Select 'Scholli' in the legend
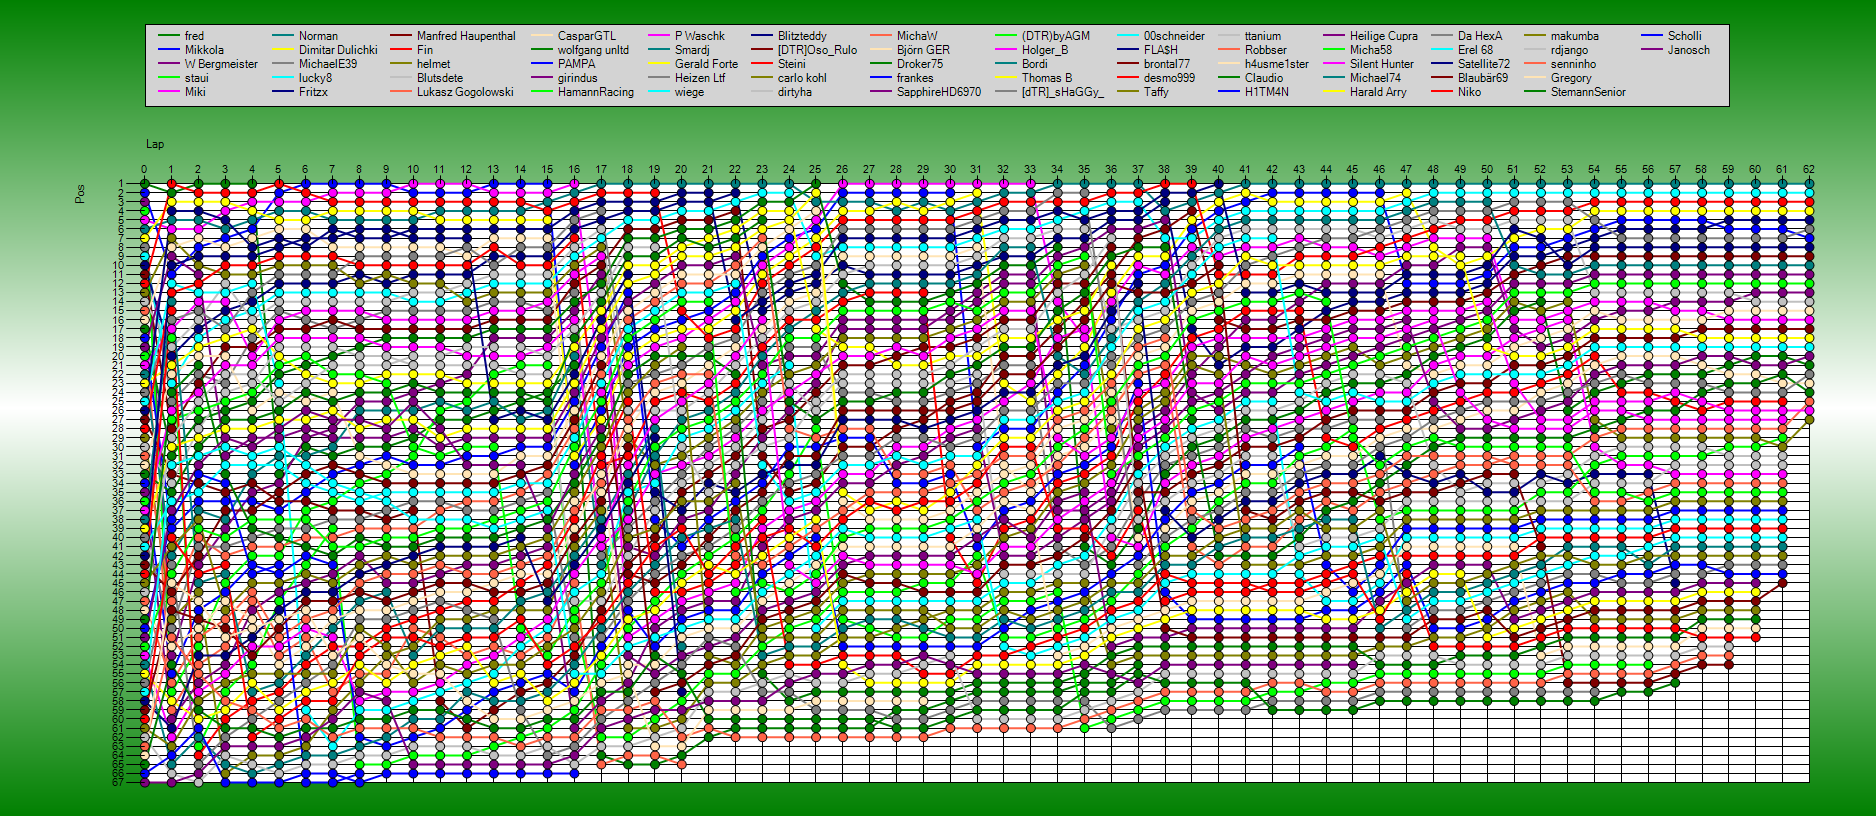 [1684, 36]
